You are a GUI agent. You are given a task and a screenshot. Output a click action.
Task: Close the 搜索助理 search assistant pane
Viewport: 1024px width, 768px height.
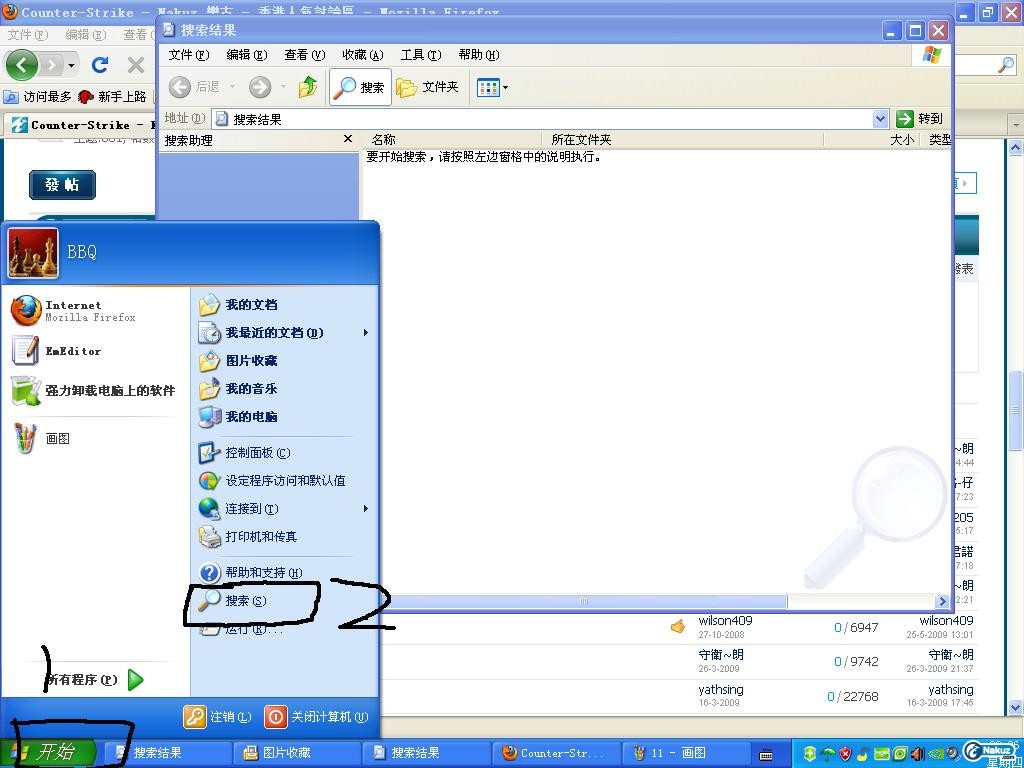pyautogui.click(x=348, y=139)
